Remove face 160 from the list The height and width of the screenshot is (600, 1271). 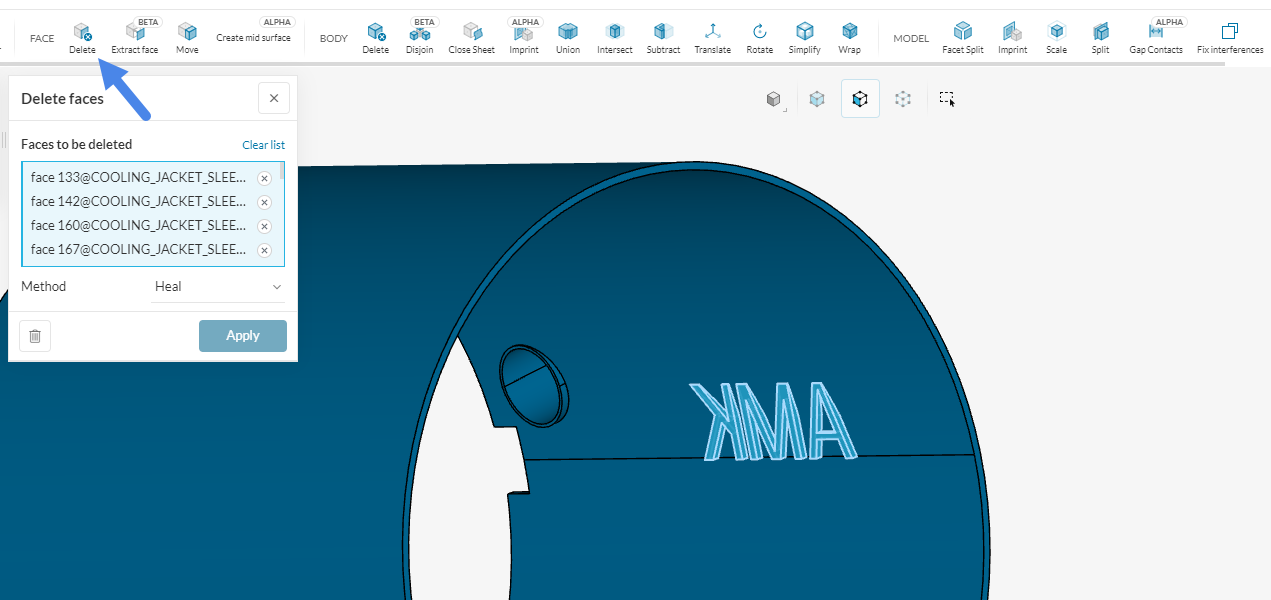[x=265, y=226]
